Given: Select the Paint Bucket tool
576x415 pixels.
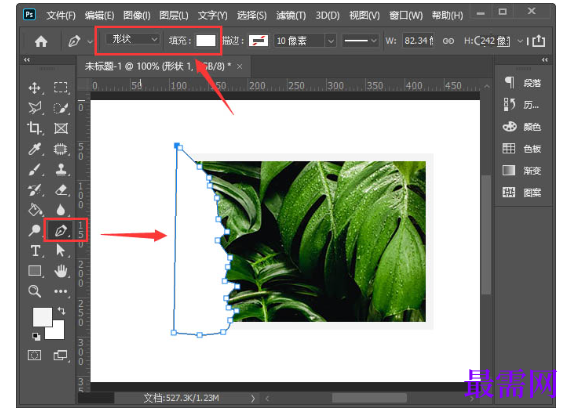Looking at the screenshot, I should [35, 210].
